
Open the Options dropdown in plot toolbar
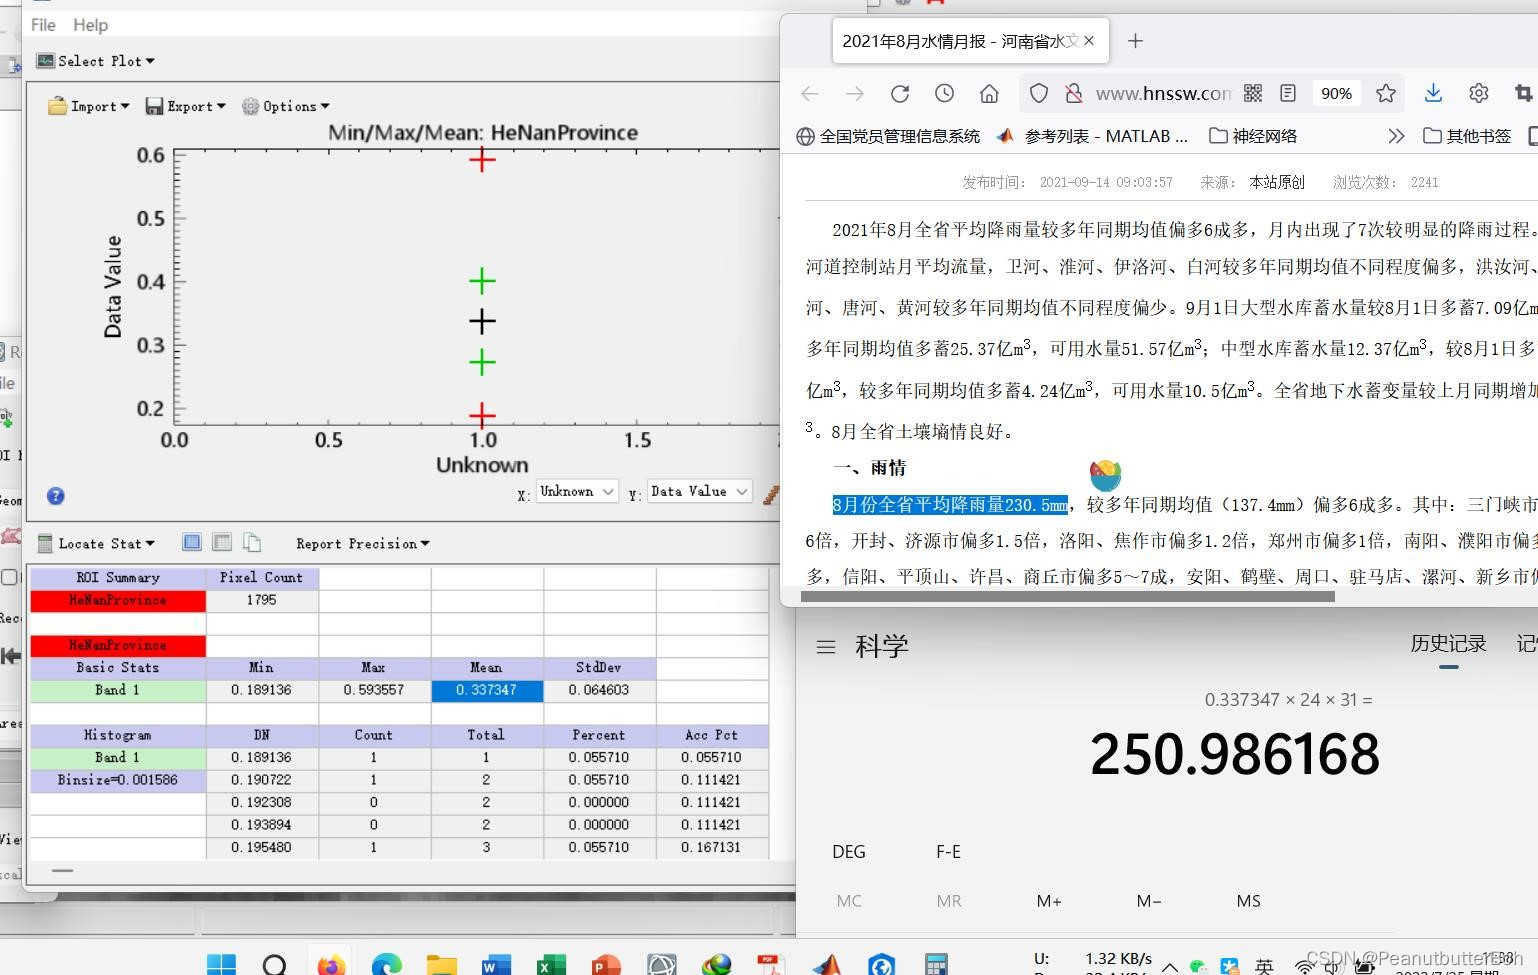[x=286, y=105]
